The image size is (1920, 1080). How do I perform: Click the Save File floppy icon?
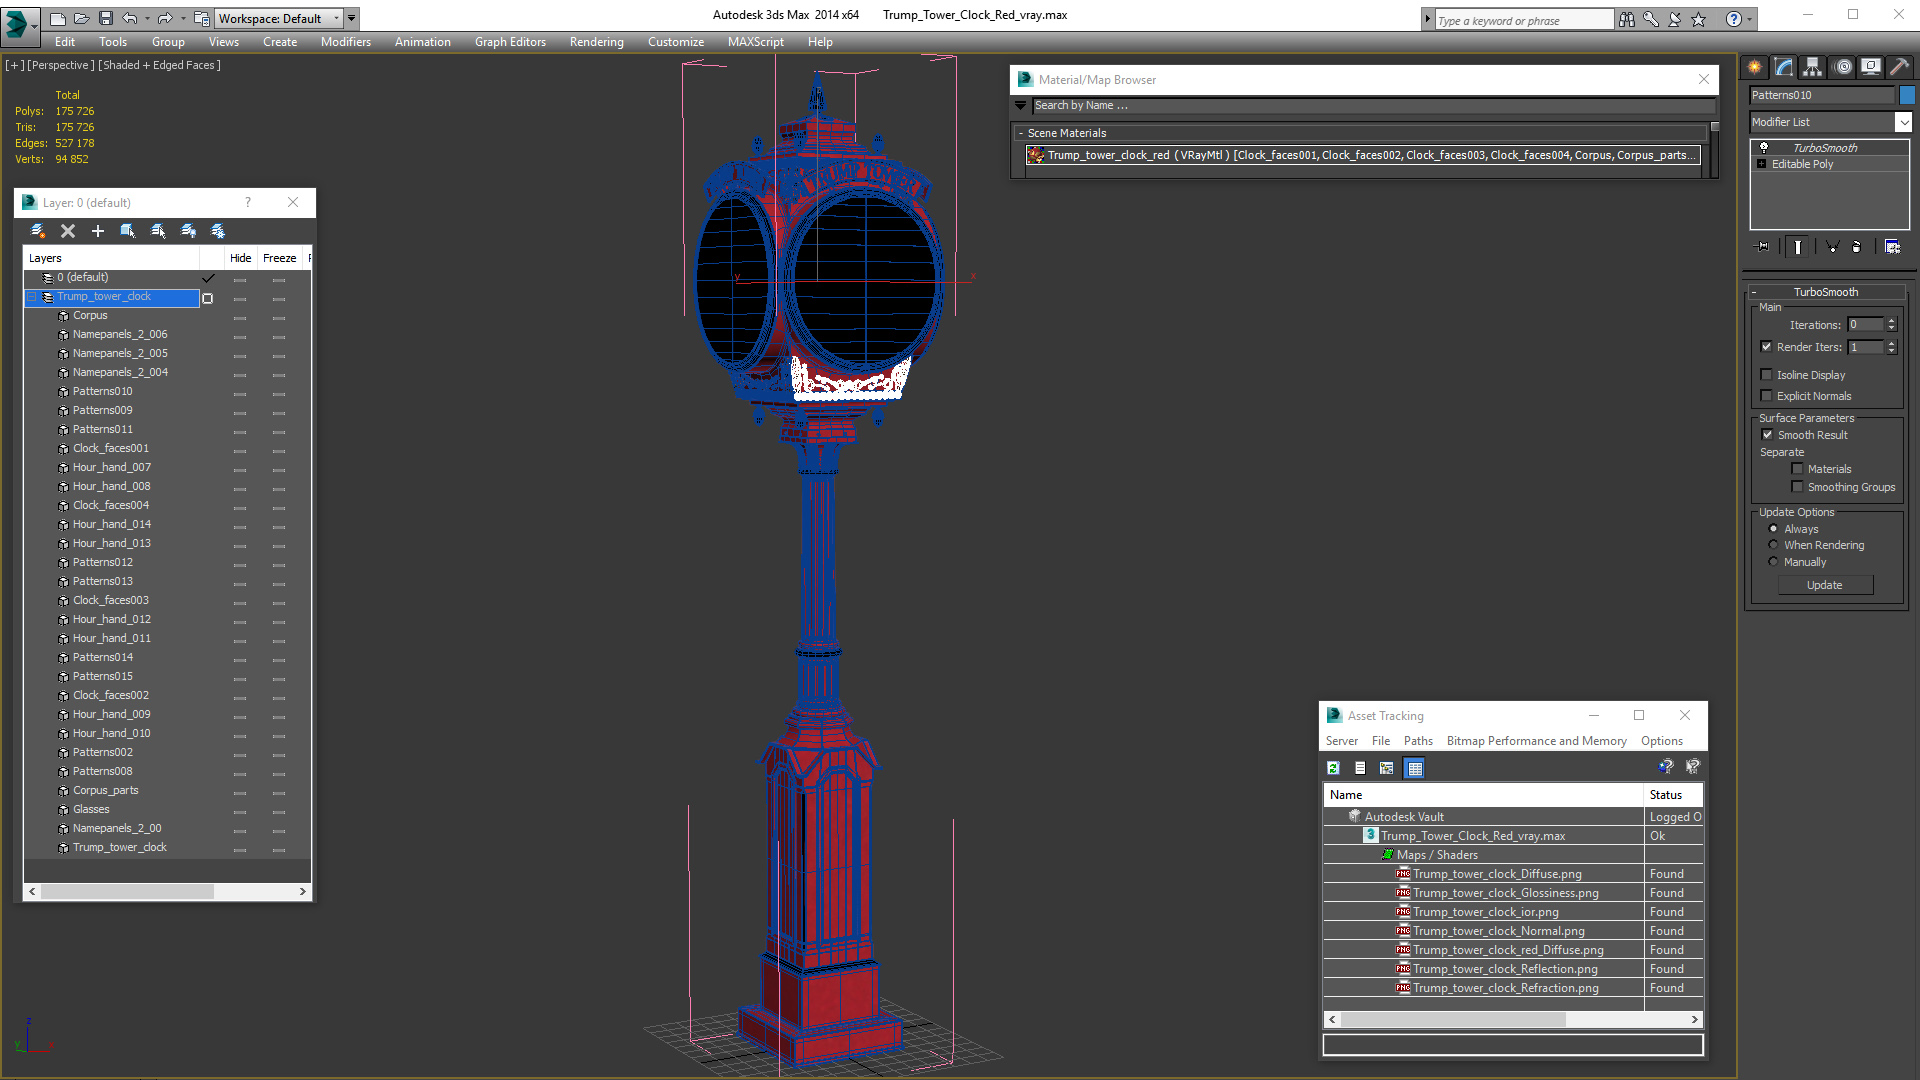pyautogui.click(x=105, y=18)
